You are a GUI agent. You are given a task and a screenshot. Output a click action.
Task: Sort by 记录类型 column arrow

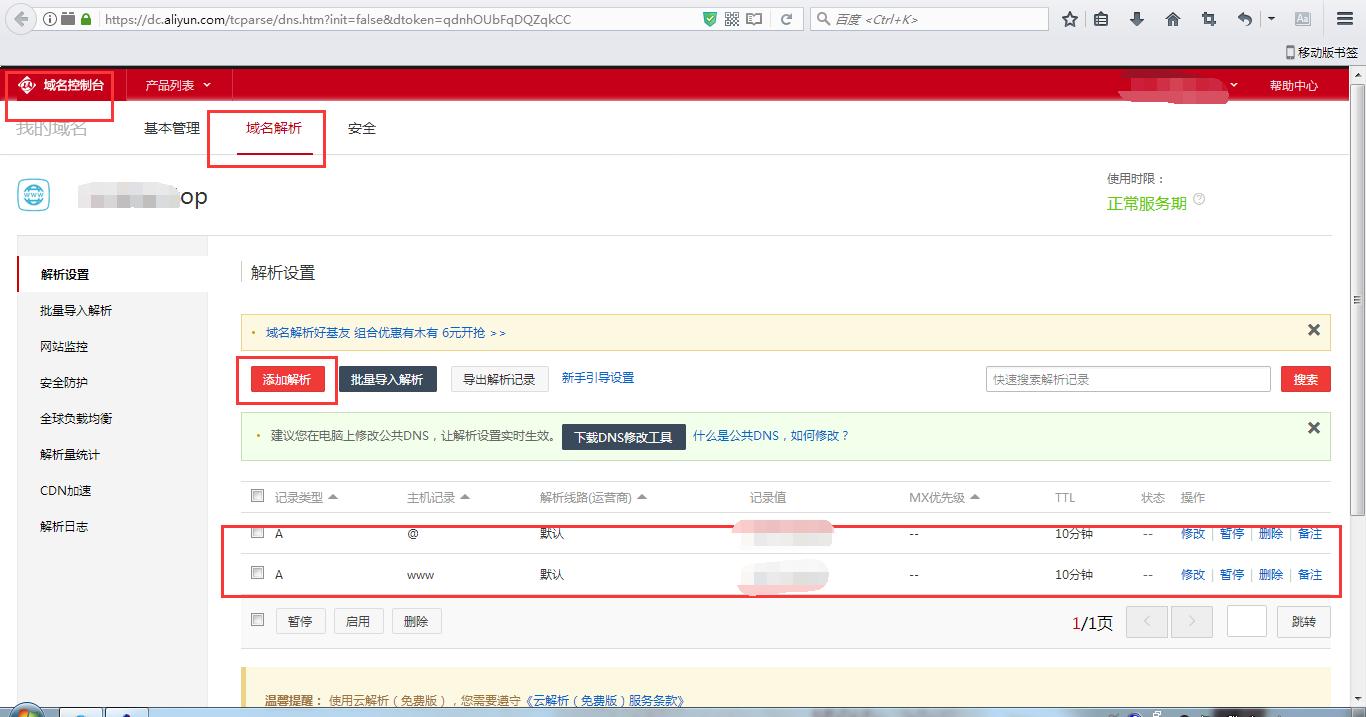pos(333,497)
